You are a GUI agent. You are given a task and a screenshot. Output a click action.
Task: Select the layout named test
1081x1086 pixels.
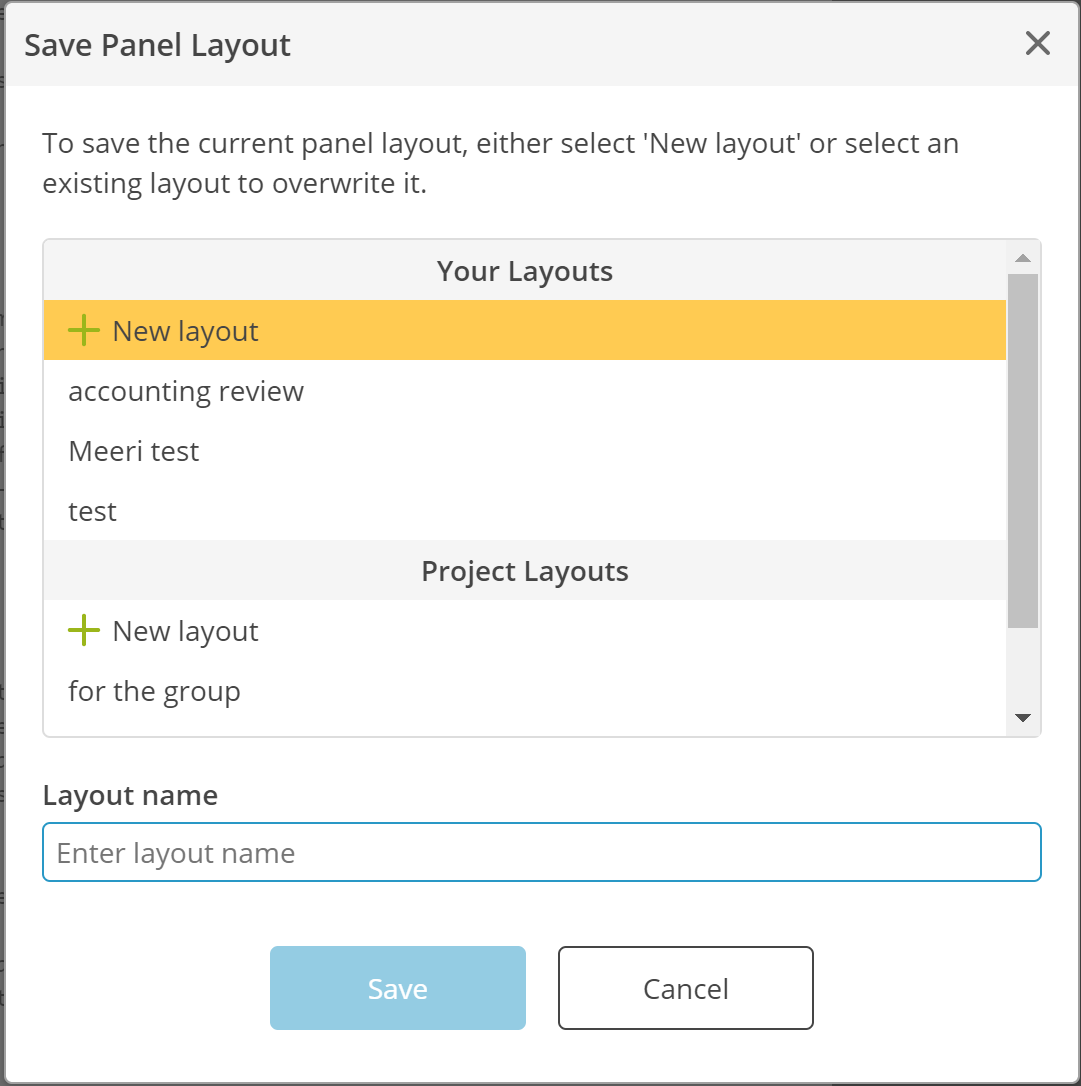tap(525, 511)
